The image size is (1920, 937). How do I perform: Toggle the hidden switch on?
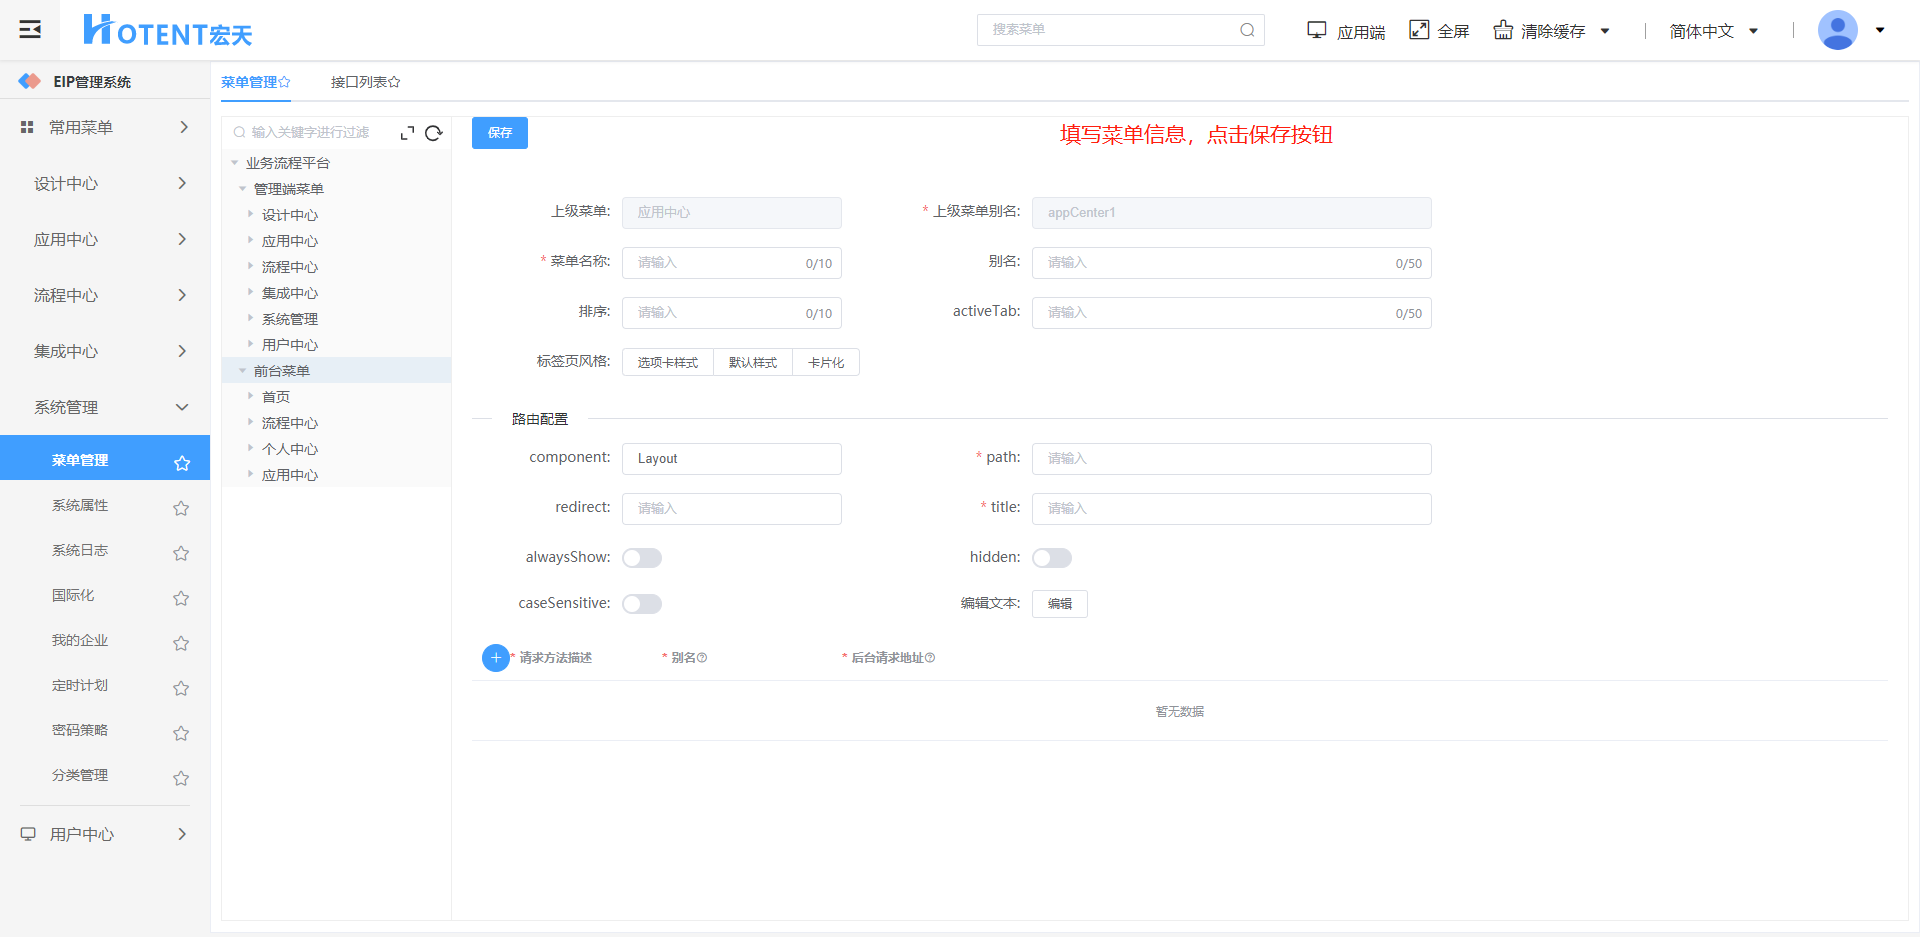pos(1052,558)
